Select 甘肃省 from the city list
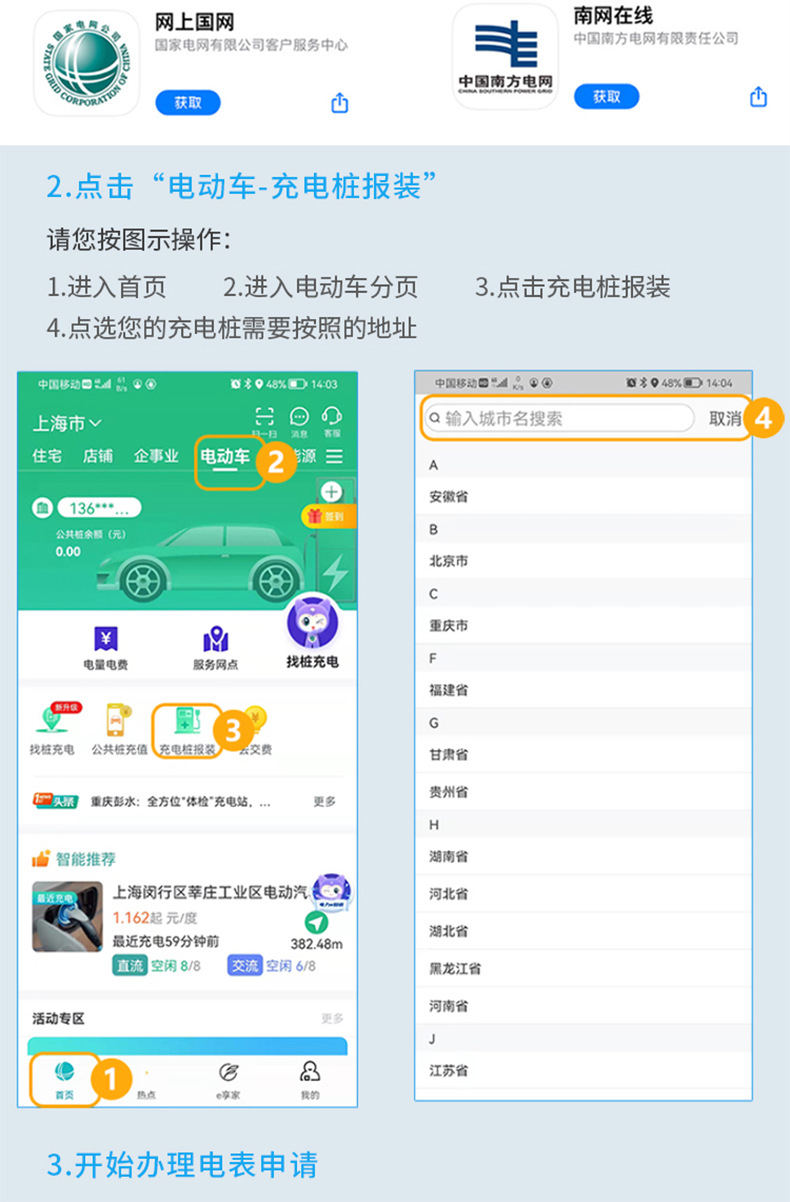790x1202 pixels. (x=583, y=755)
